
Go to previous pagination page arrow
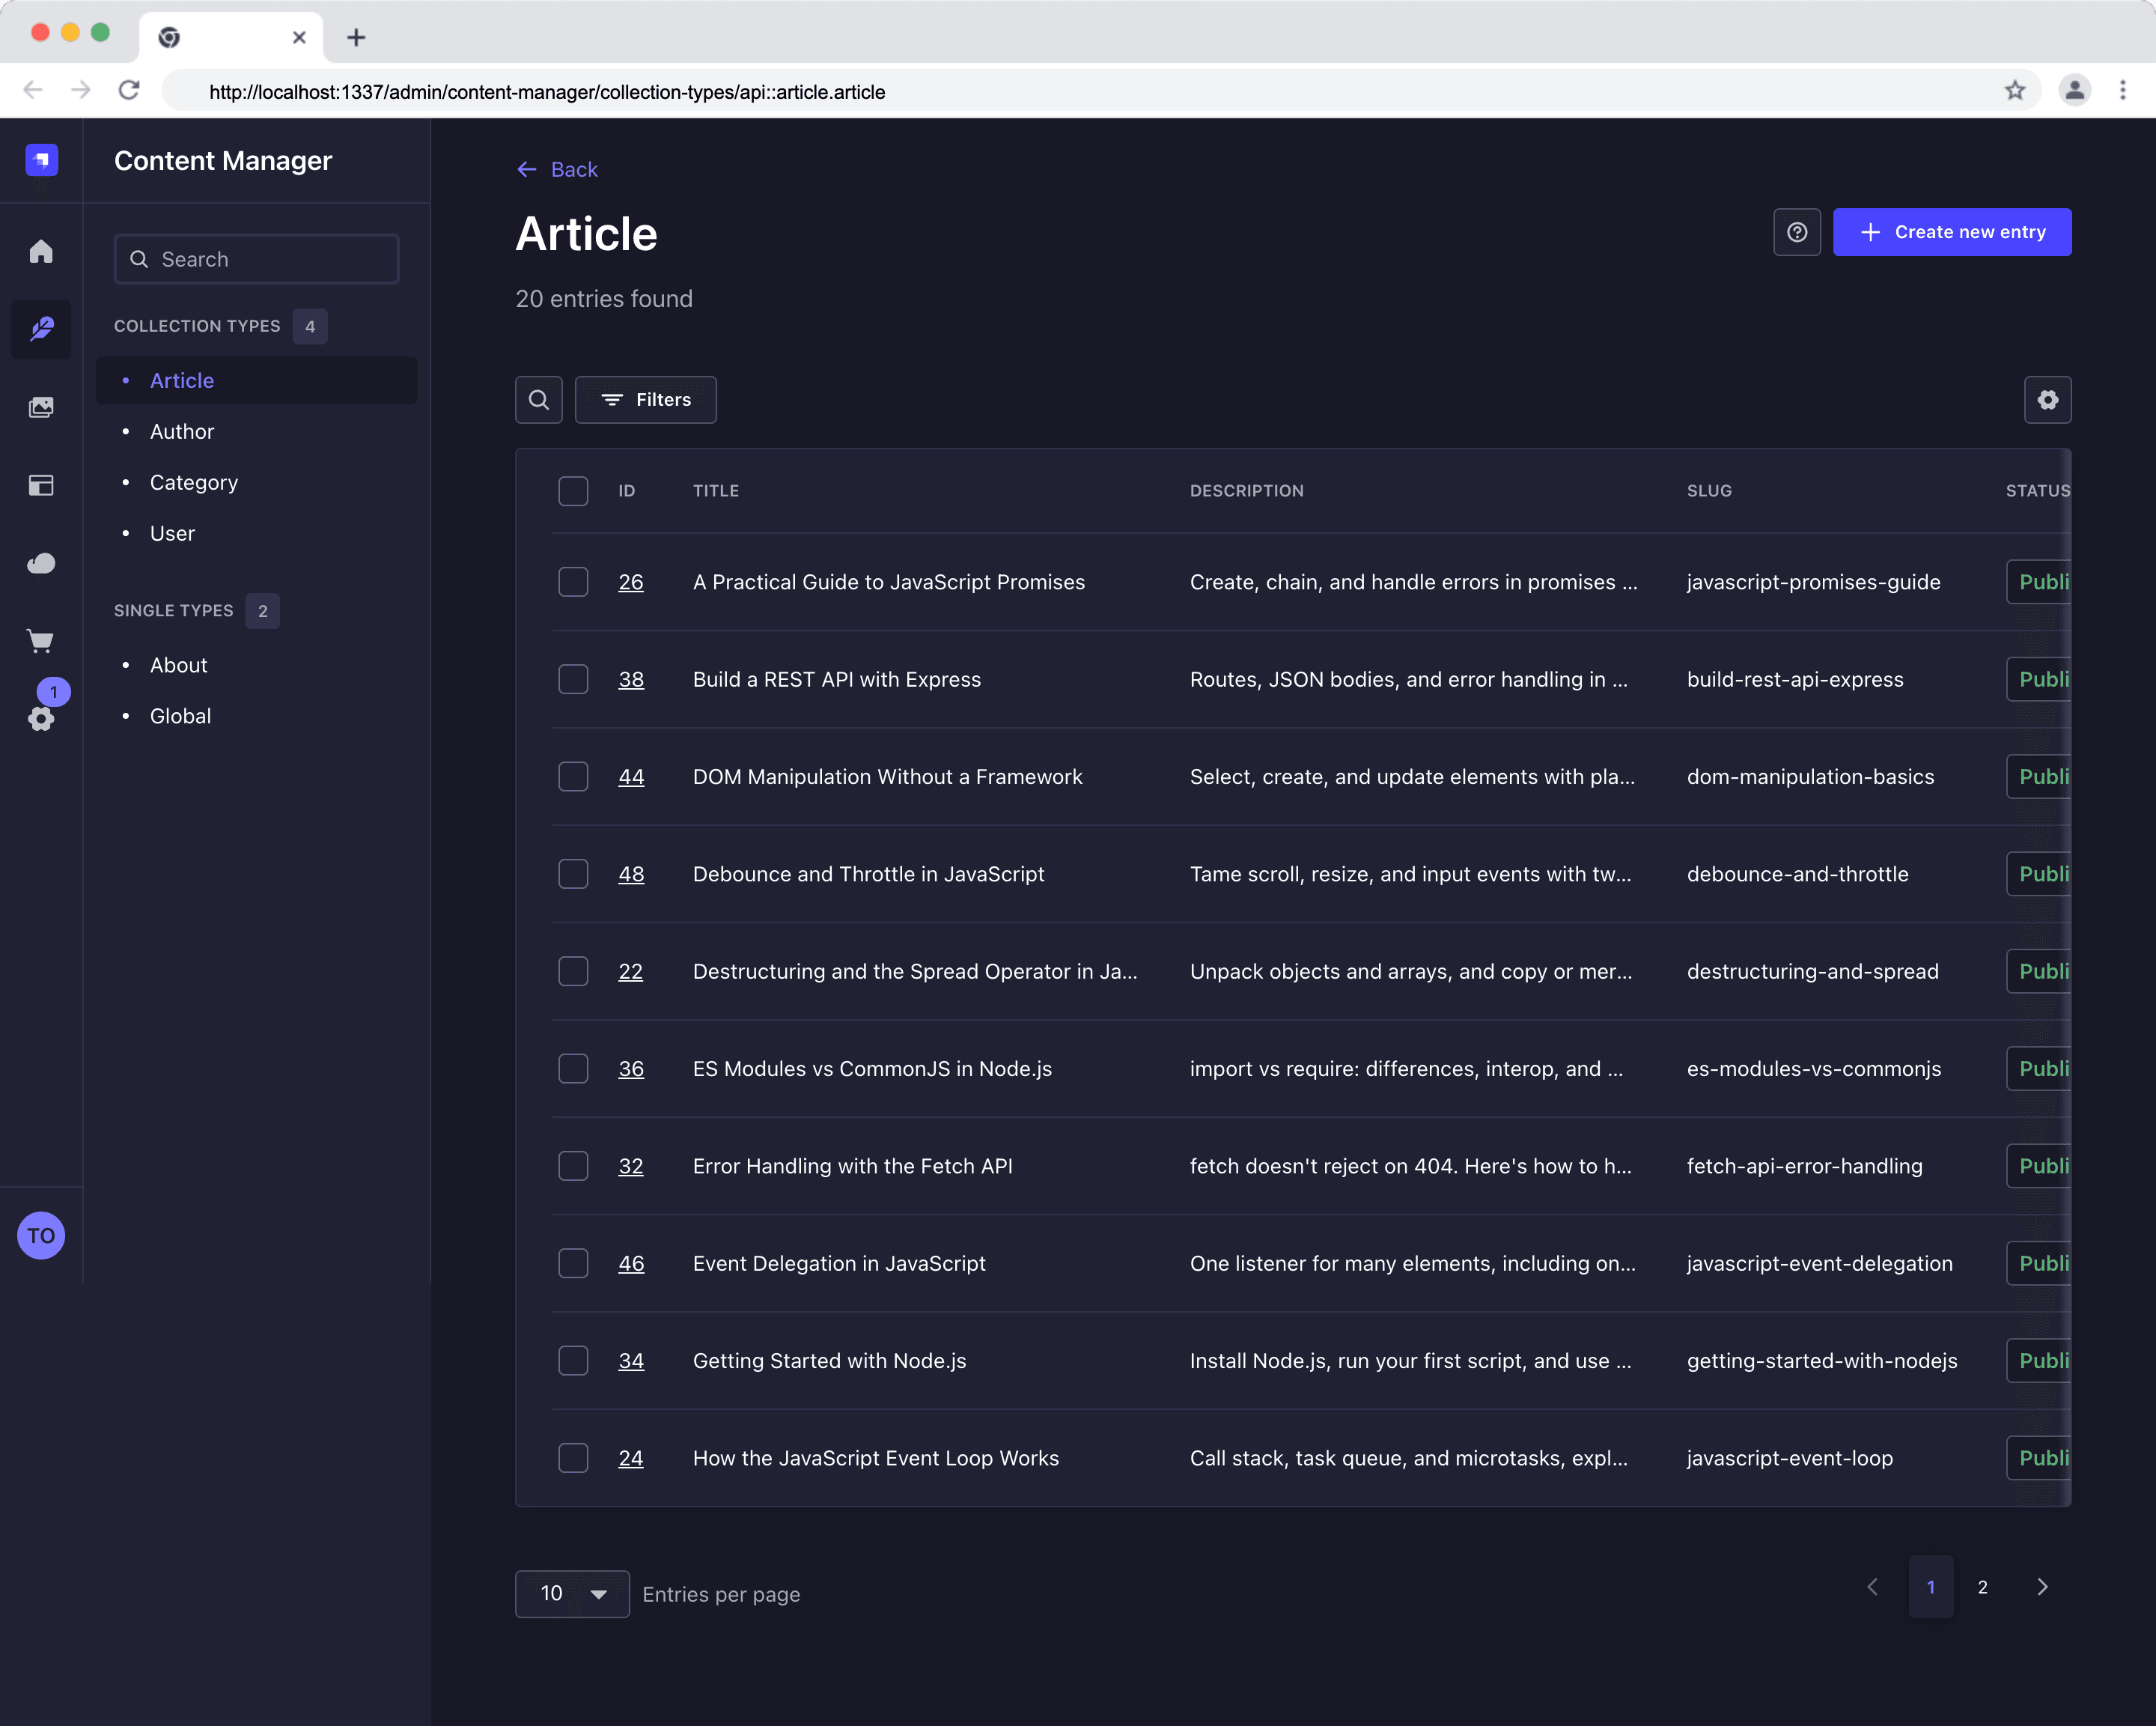[x=1873, y=1587]
